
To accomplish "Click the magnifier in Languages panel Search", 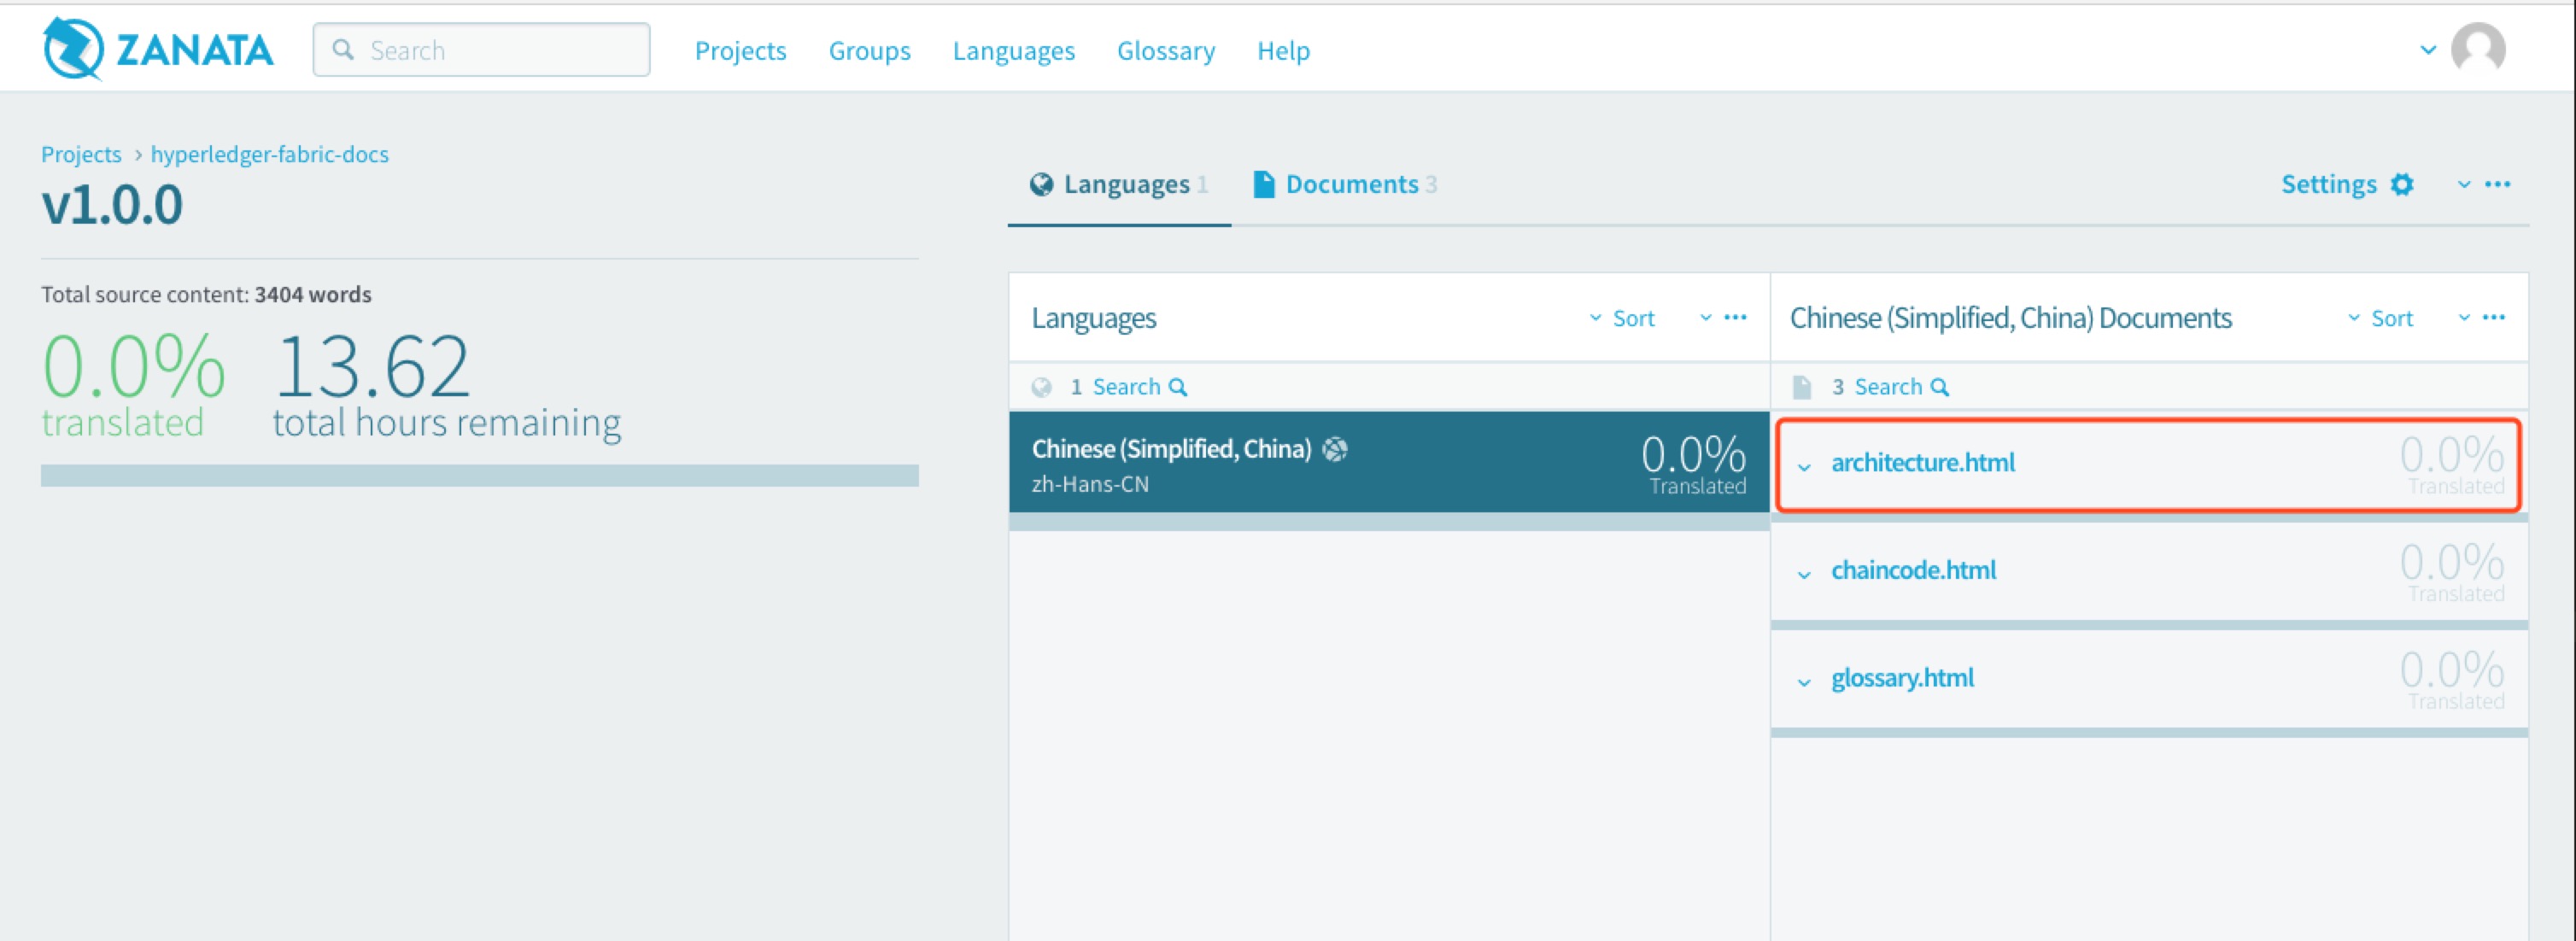I will [1178, 388].
